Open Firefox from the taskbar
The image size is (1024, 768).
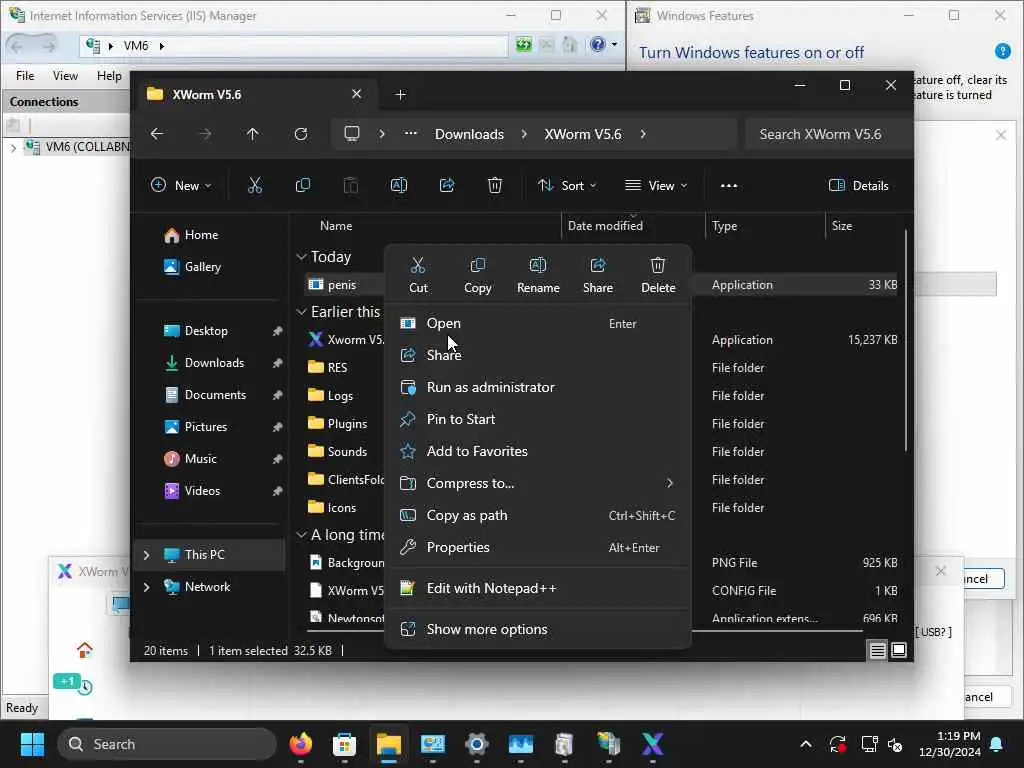[300, 744]
